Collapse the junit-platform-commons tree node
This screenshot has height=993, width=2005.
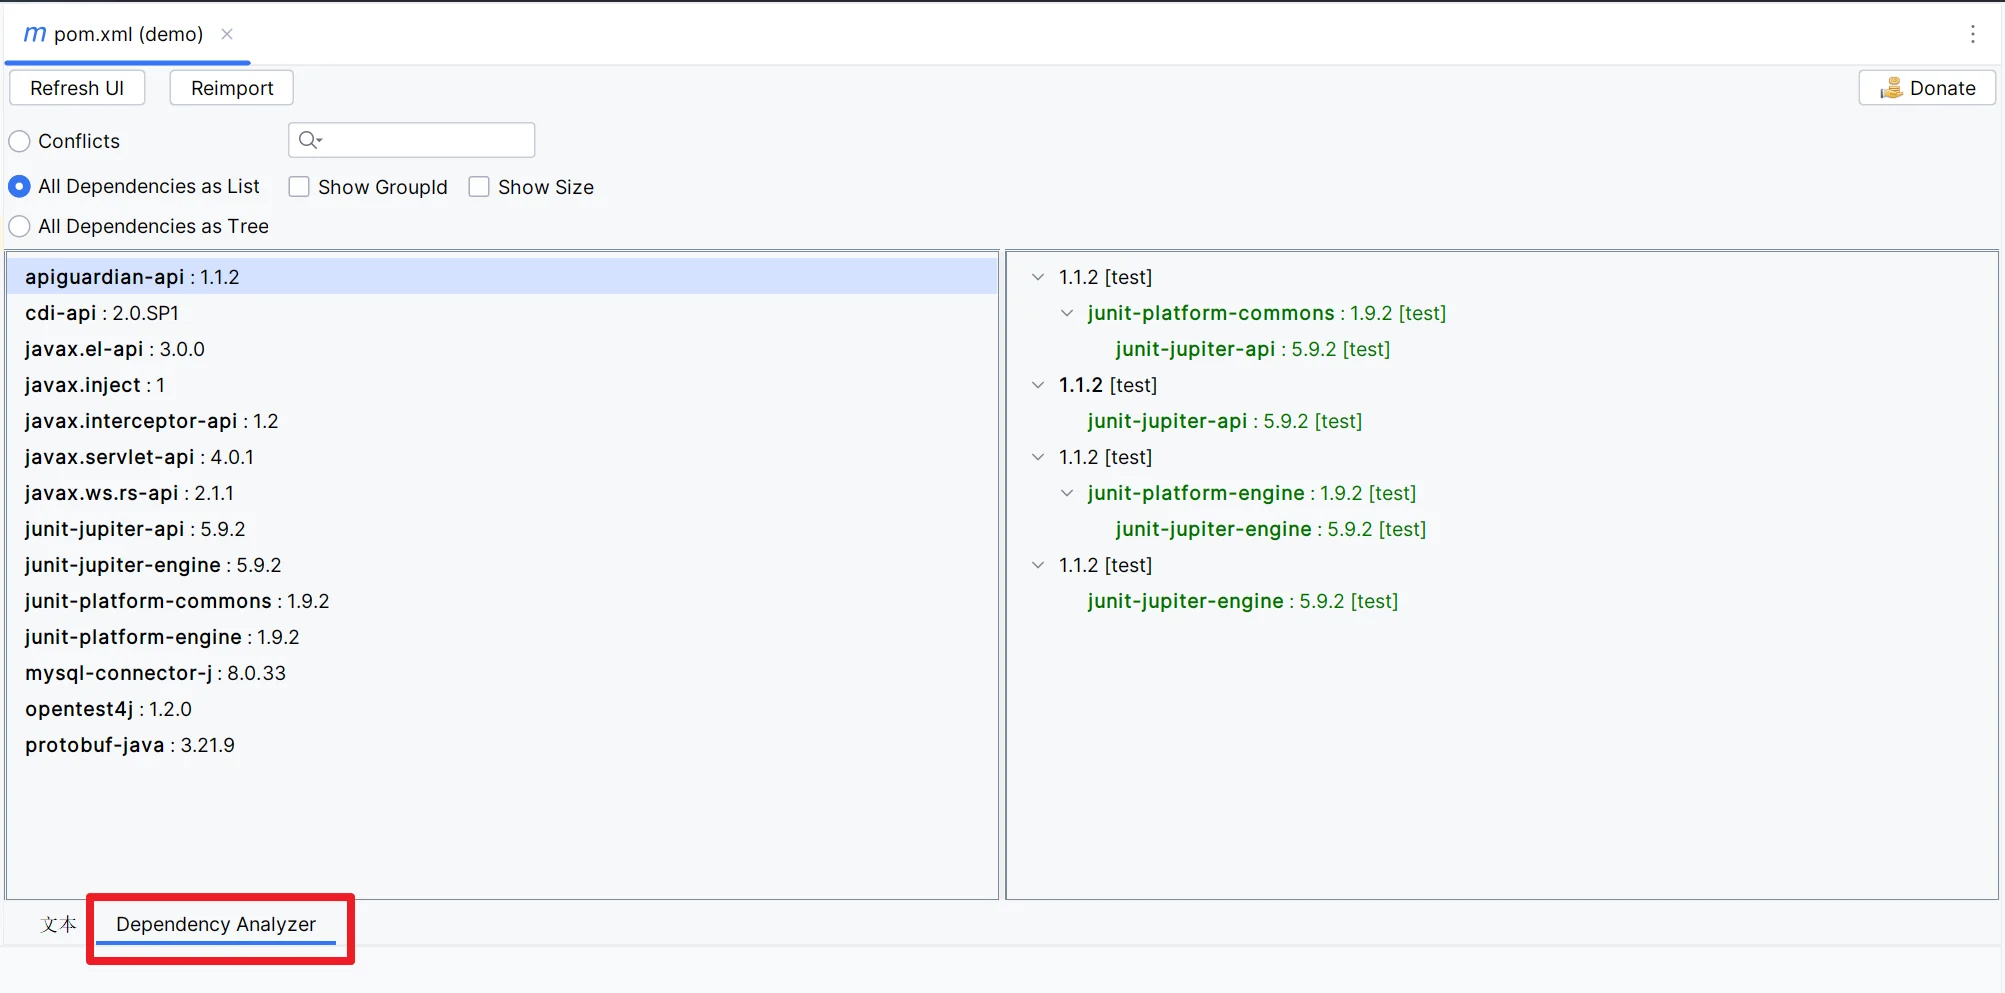pos(1067,313)
